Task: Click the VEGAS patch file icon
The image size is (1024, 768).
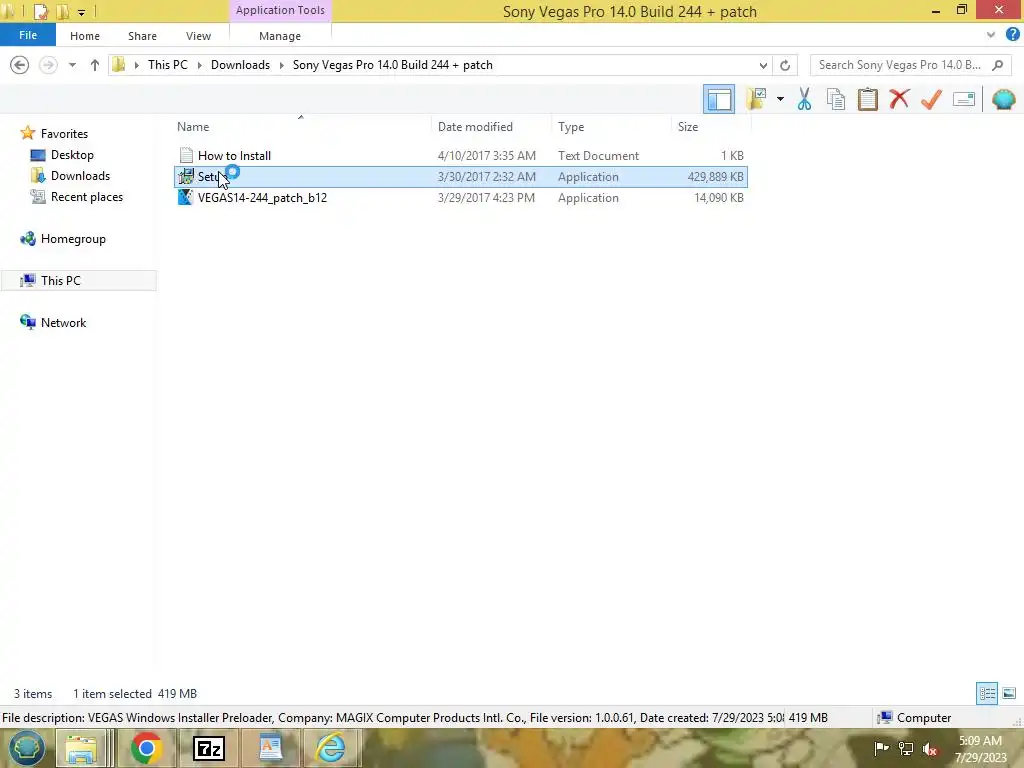Action: [185, 197]
